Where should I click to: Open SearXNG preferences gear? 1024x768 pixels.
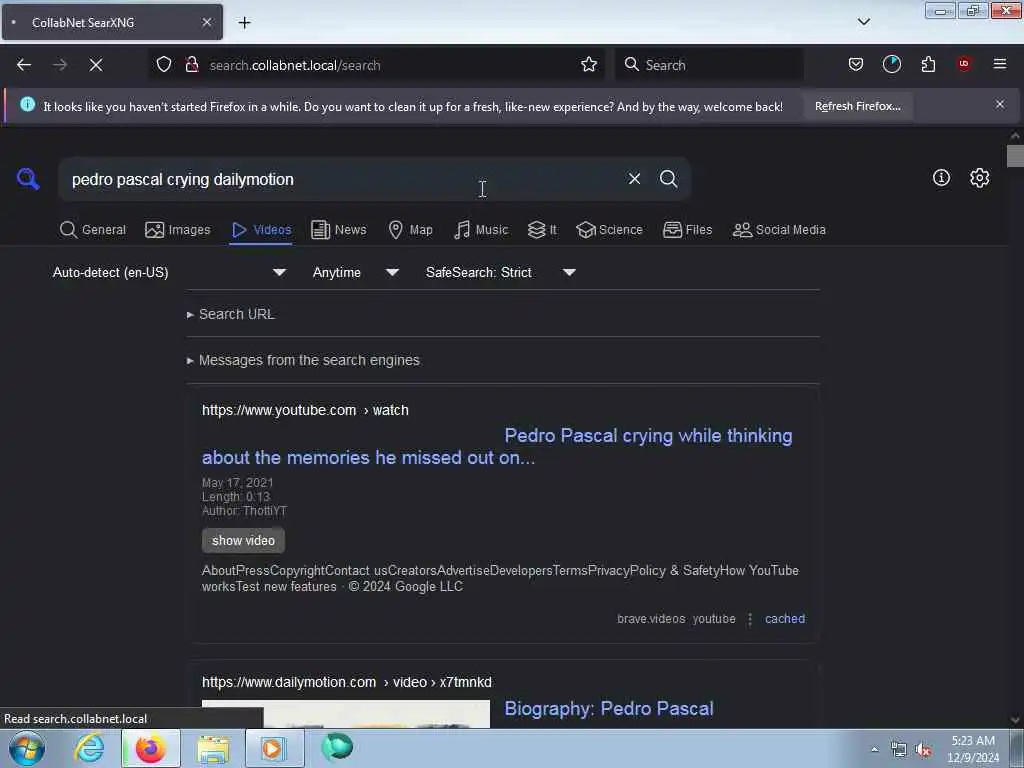979,178
